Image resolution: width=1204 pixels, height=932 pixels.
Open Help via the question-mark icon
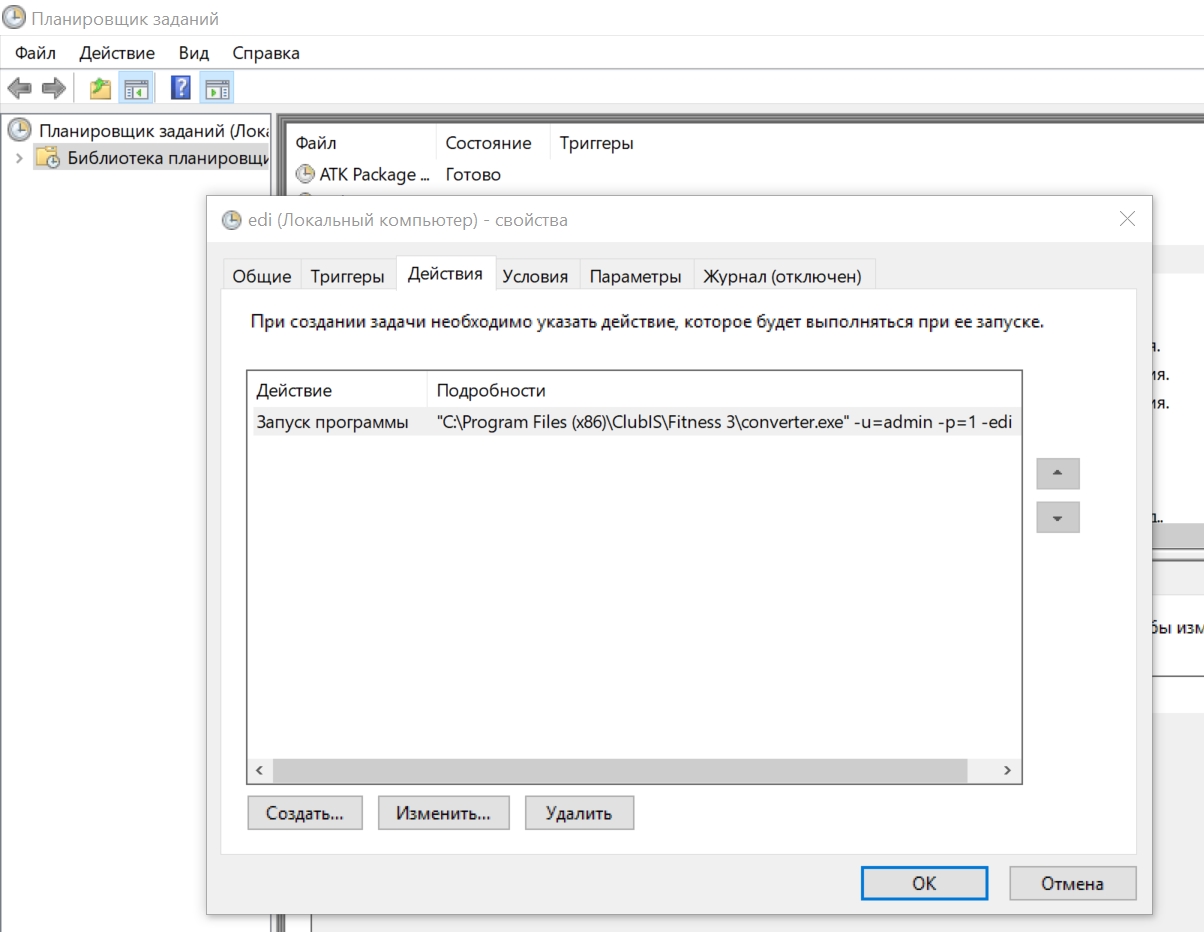click(181, 88)
